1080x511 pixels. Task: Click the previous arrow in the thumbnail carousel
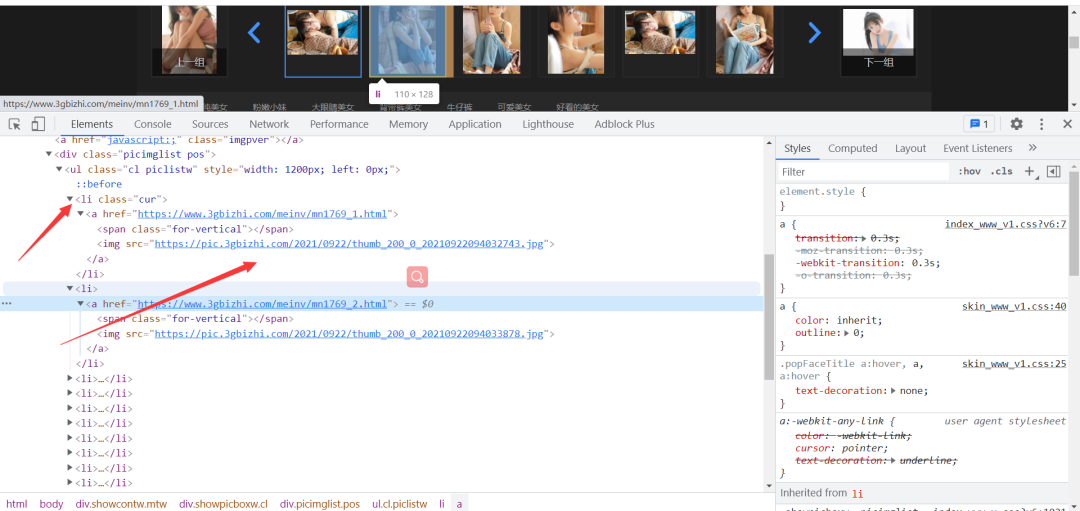254,32
